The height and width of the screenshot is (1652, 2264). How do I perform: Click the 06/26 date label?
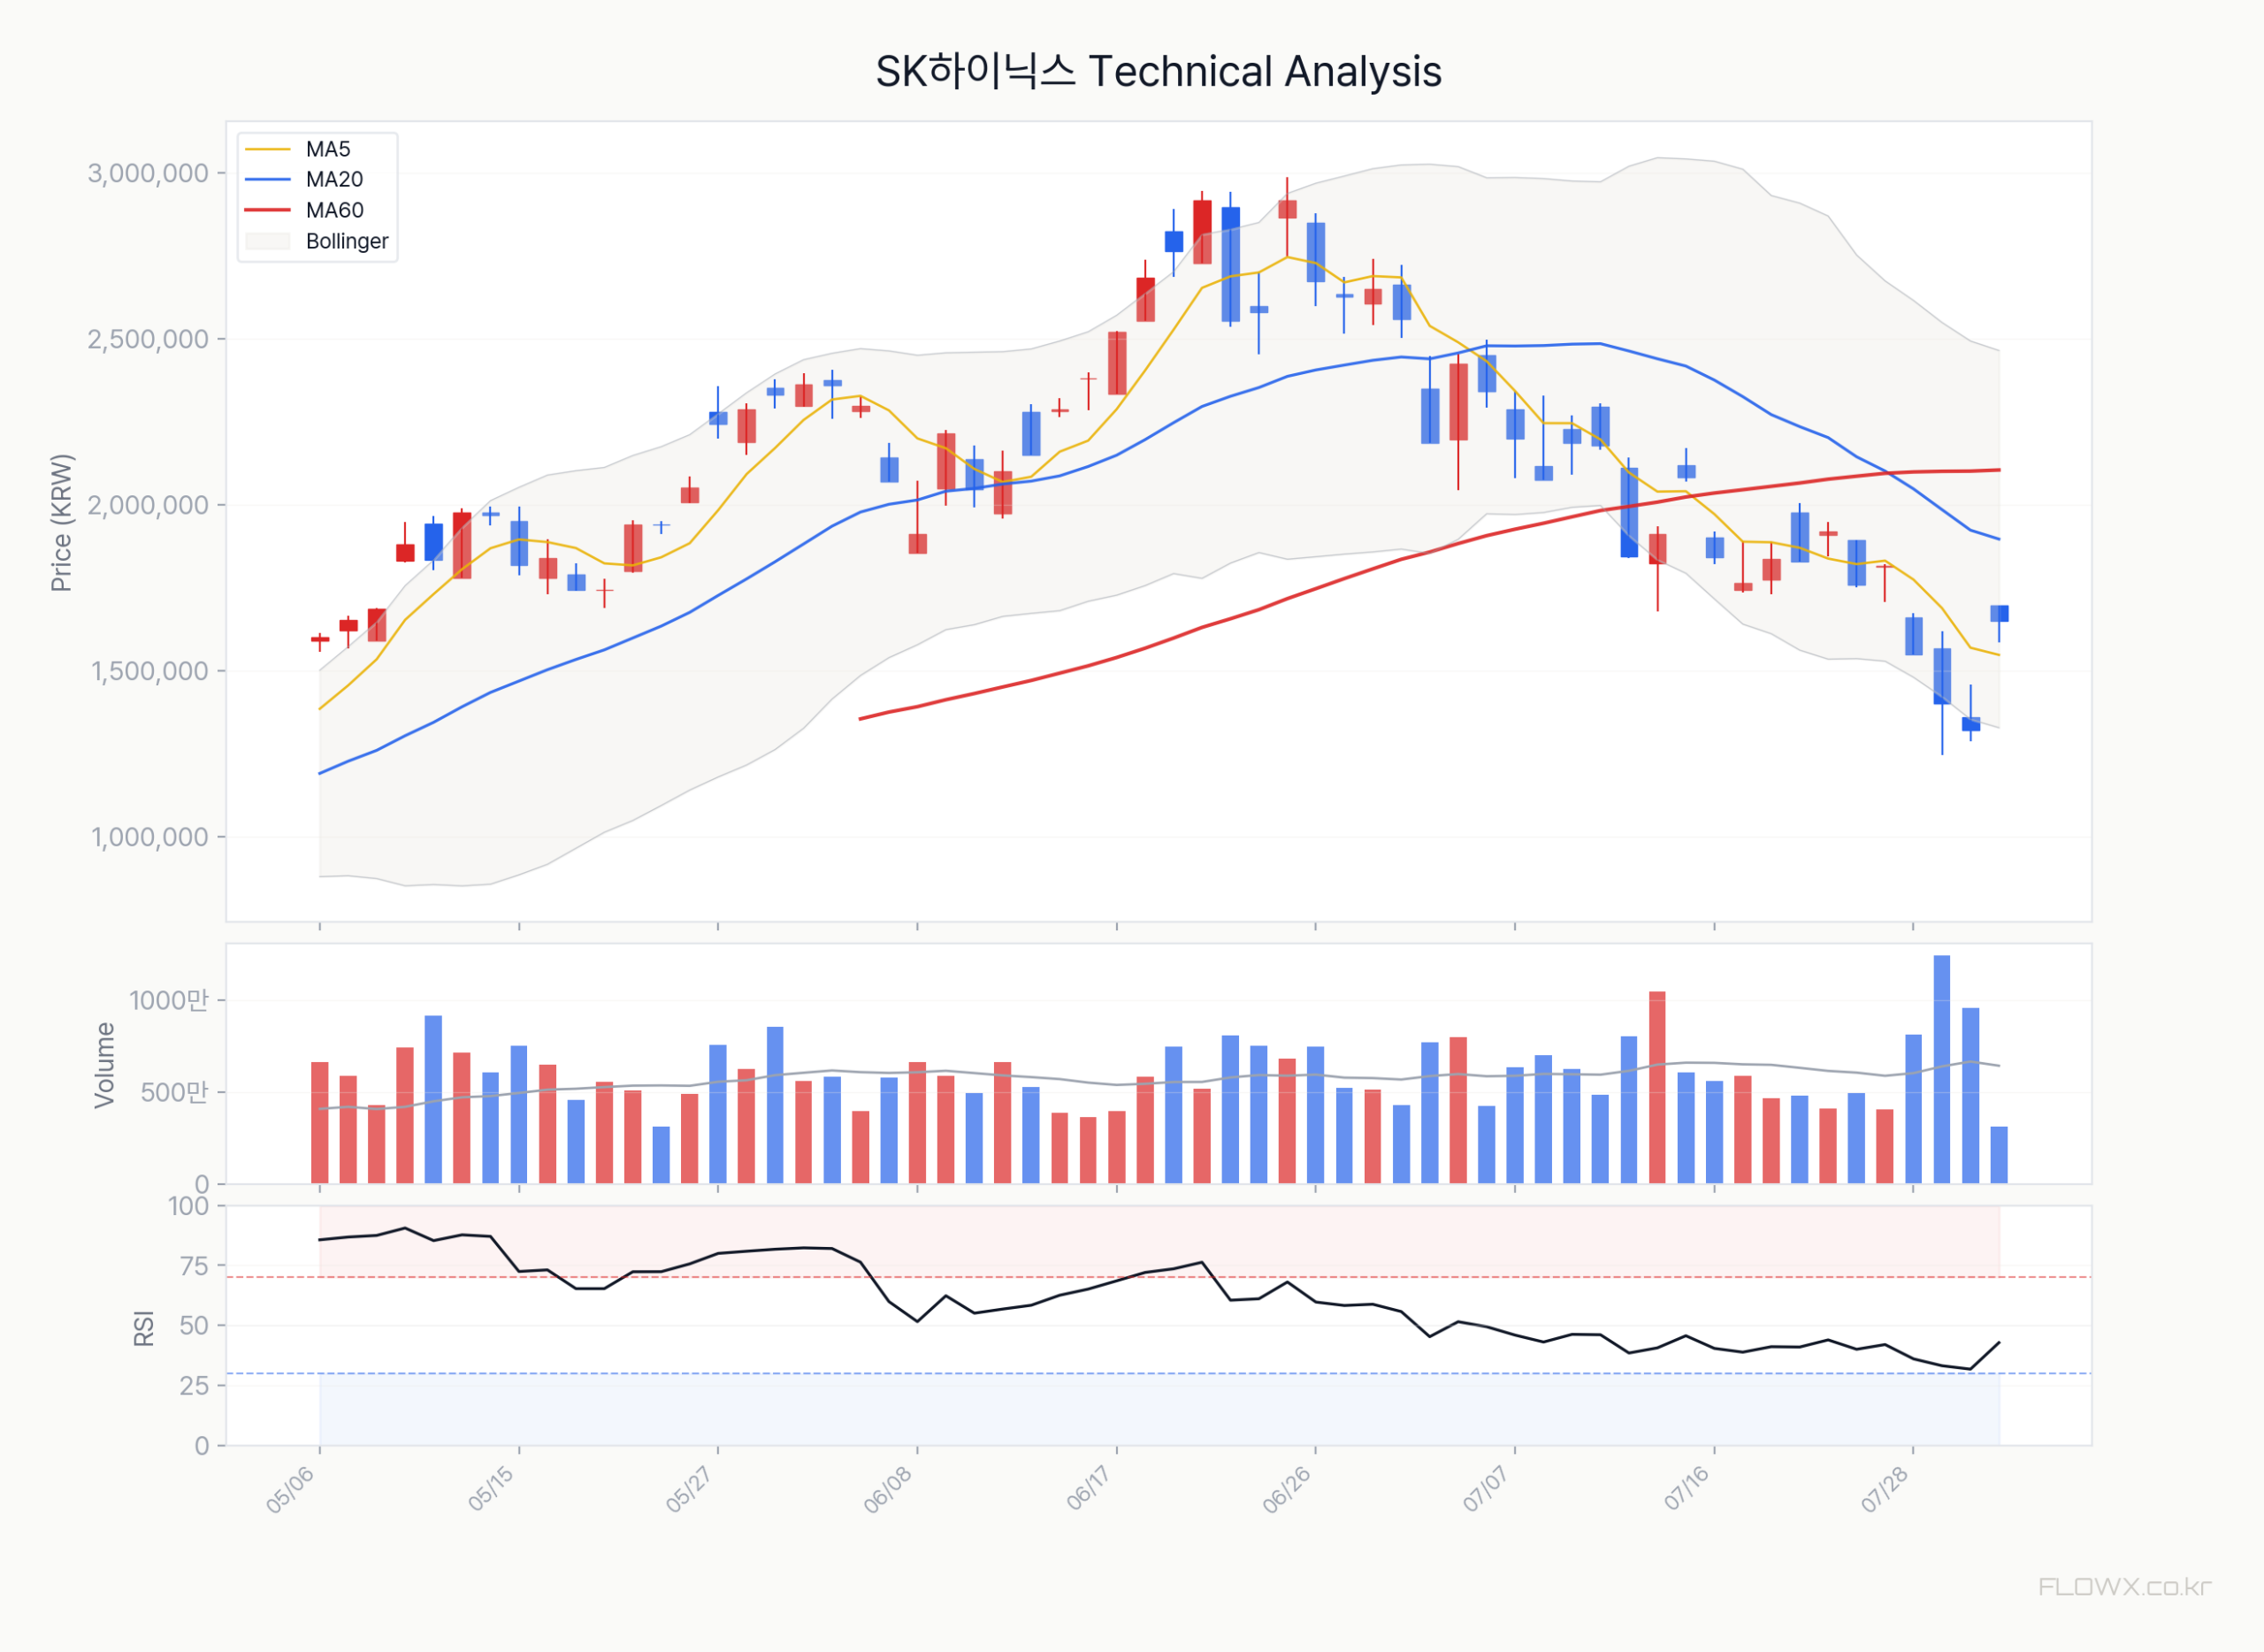pyautogui.click(x=1287, y=1490)
